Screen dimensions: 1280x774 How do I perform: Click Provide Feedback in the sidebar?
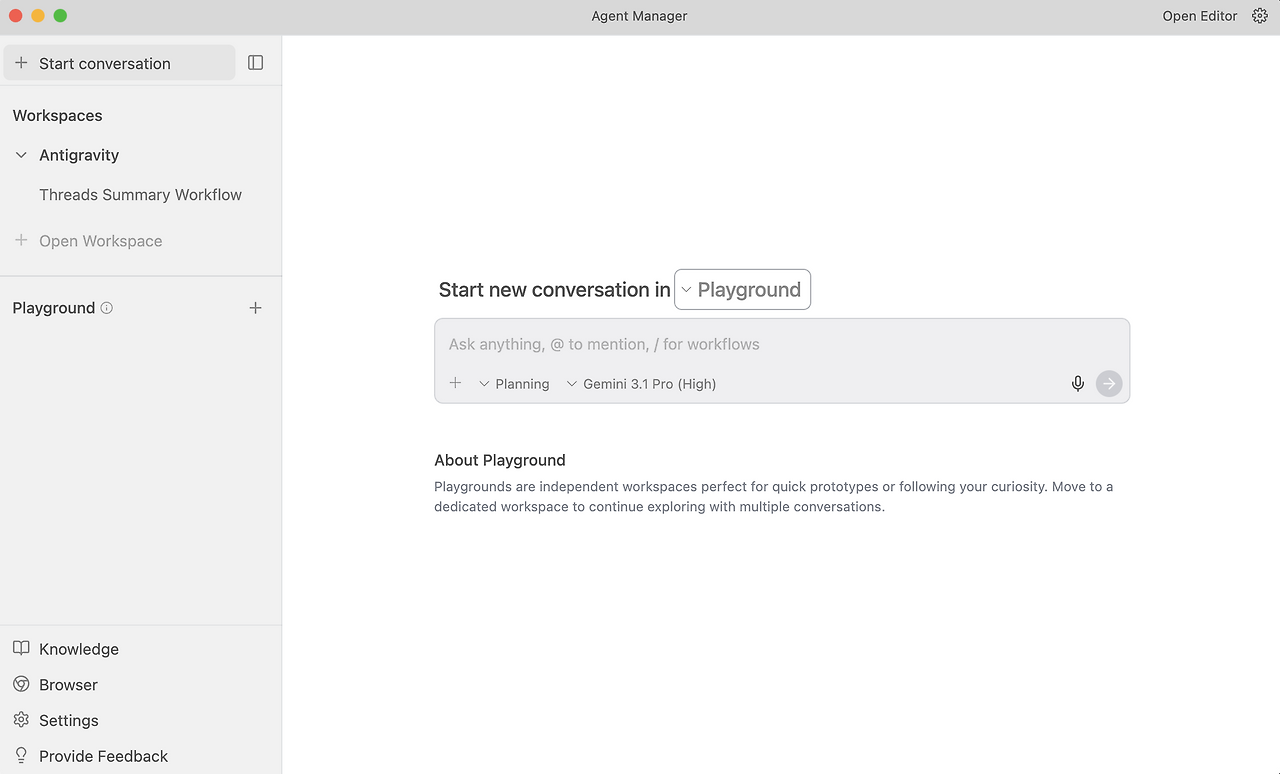[x=103, y=756]
